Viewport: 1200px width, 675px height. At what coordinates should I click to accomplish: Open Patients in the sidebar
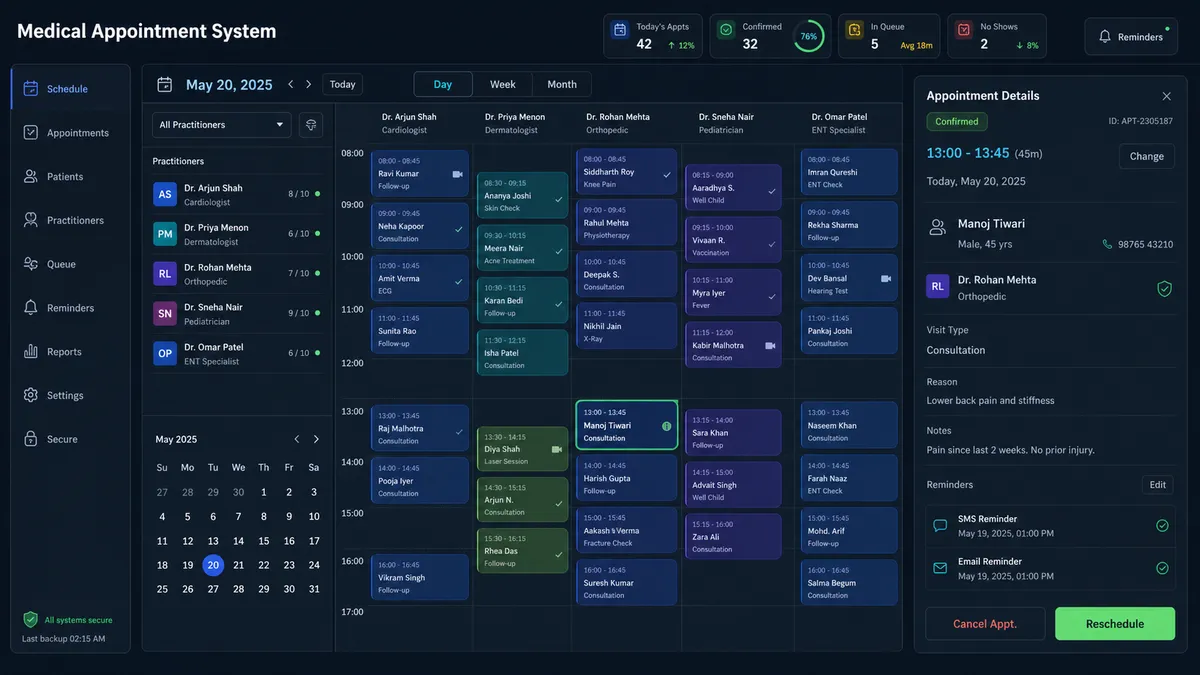click(x=70, y=177)
